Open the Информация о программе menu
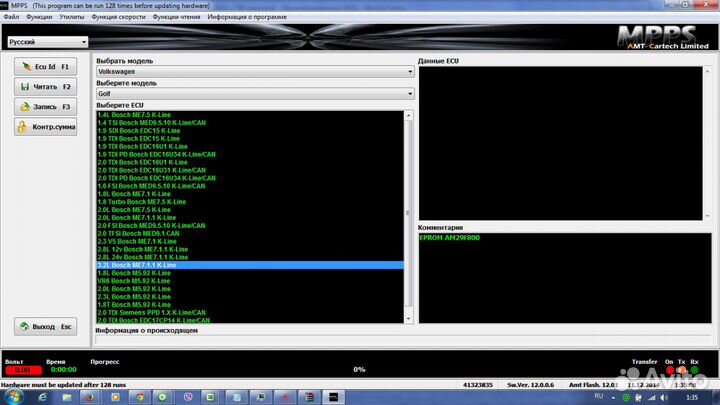The width and height of the screenshot is (720, 405). pos(247,17)
